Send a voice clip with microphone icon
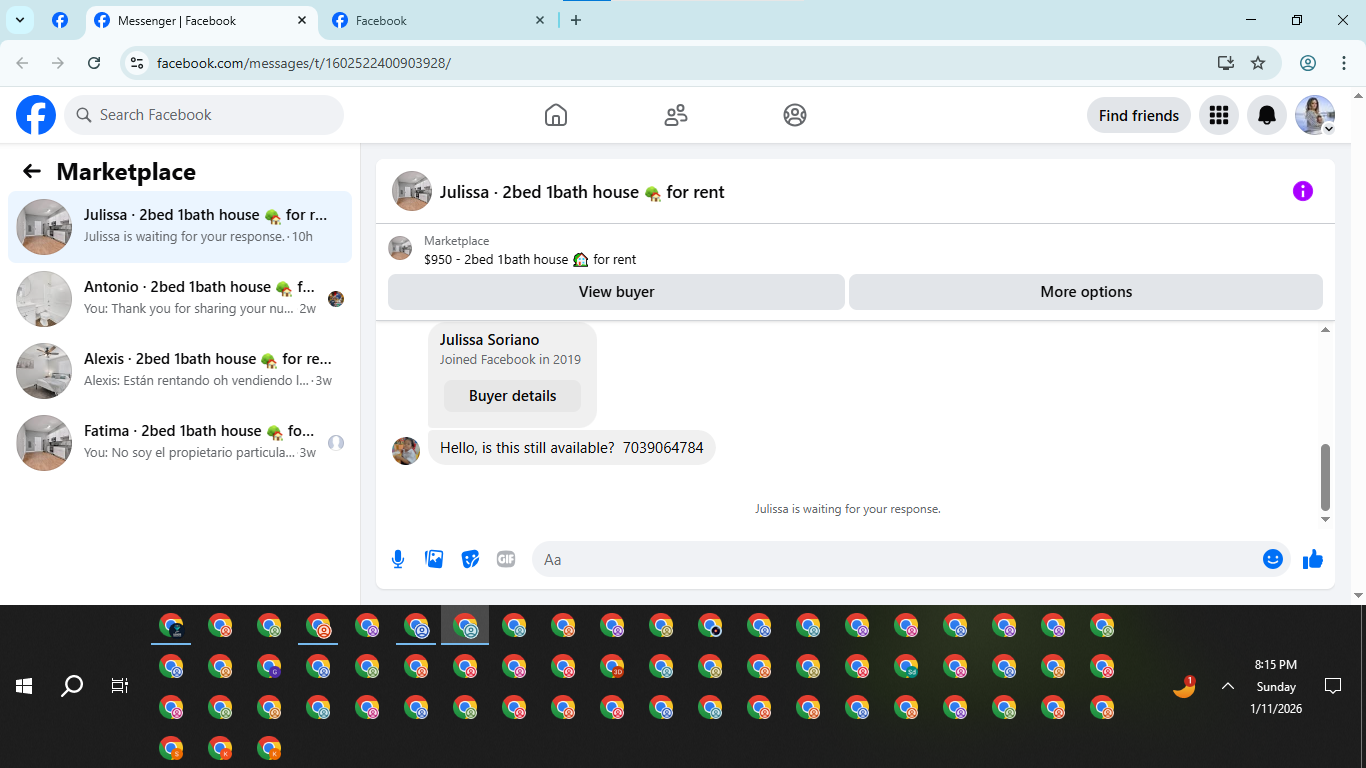Viewport: 1366px width, 768px height. (398, 559)
